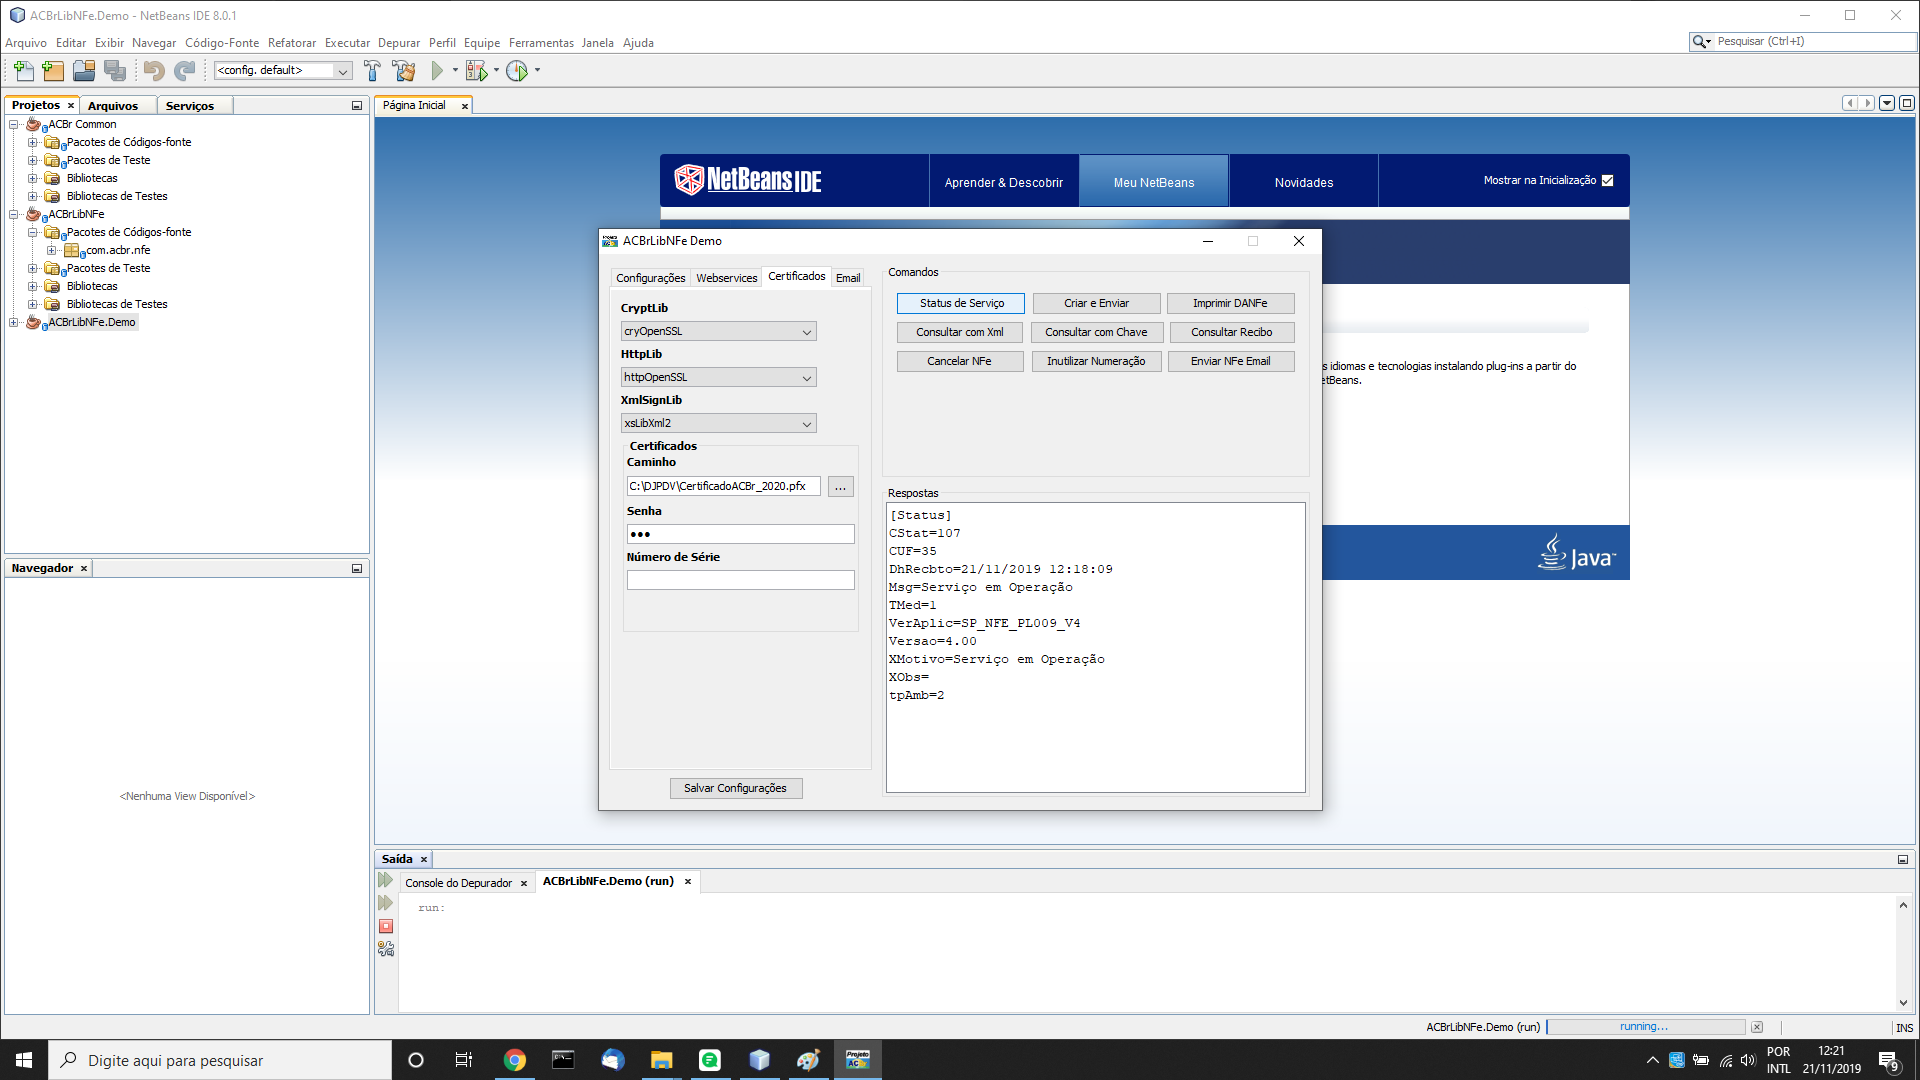Click the Cancelar NFe button
This screenshot has width=1920, height=1080.
coord(959,361)
